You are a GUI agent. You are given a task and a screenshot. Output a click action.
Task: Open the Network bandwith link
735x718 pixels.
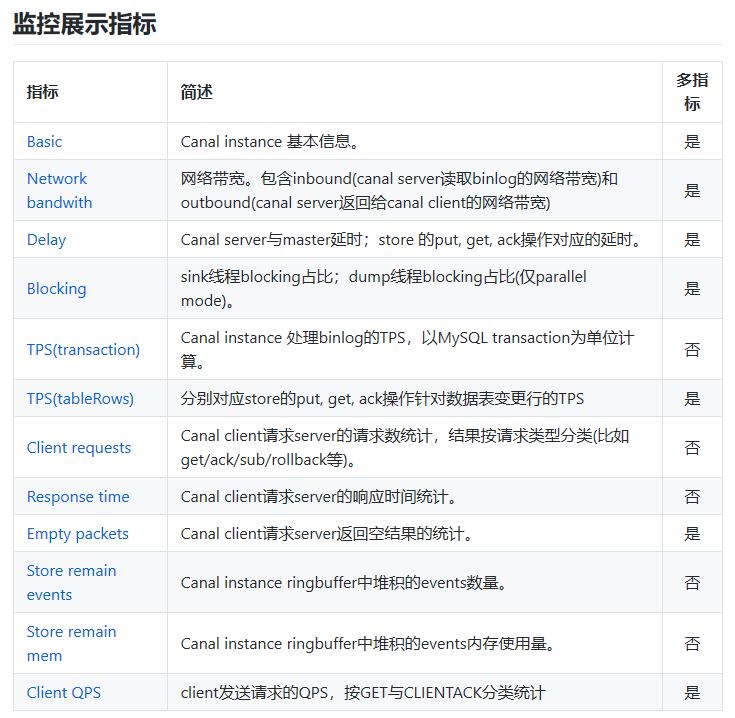point(59,190)
